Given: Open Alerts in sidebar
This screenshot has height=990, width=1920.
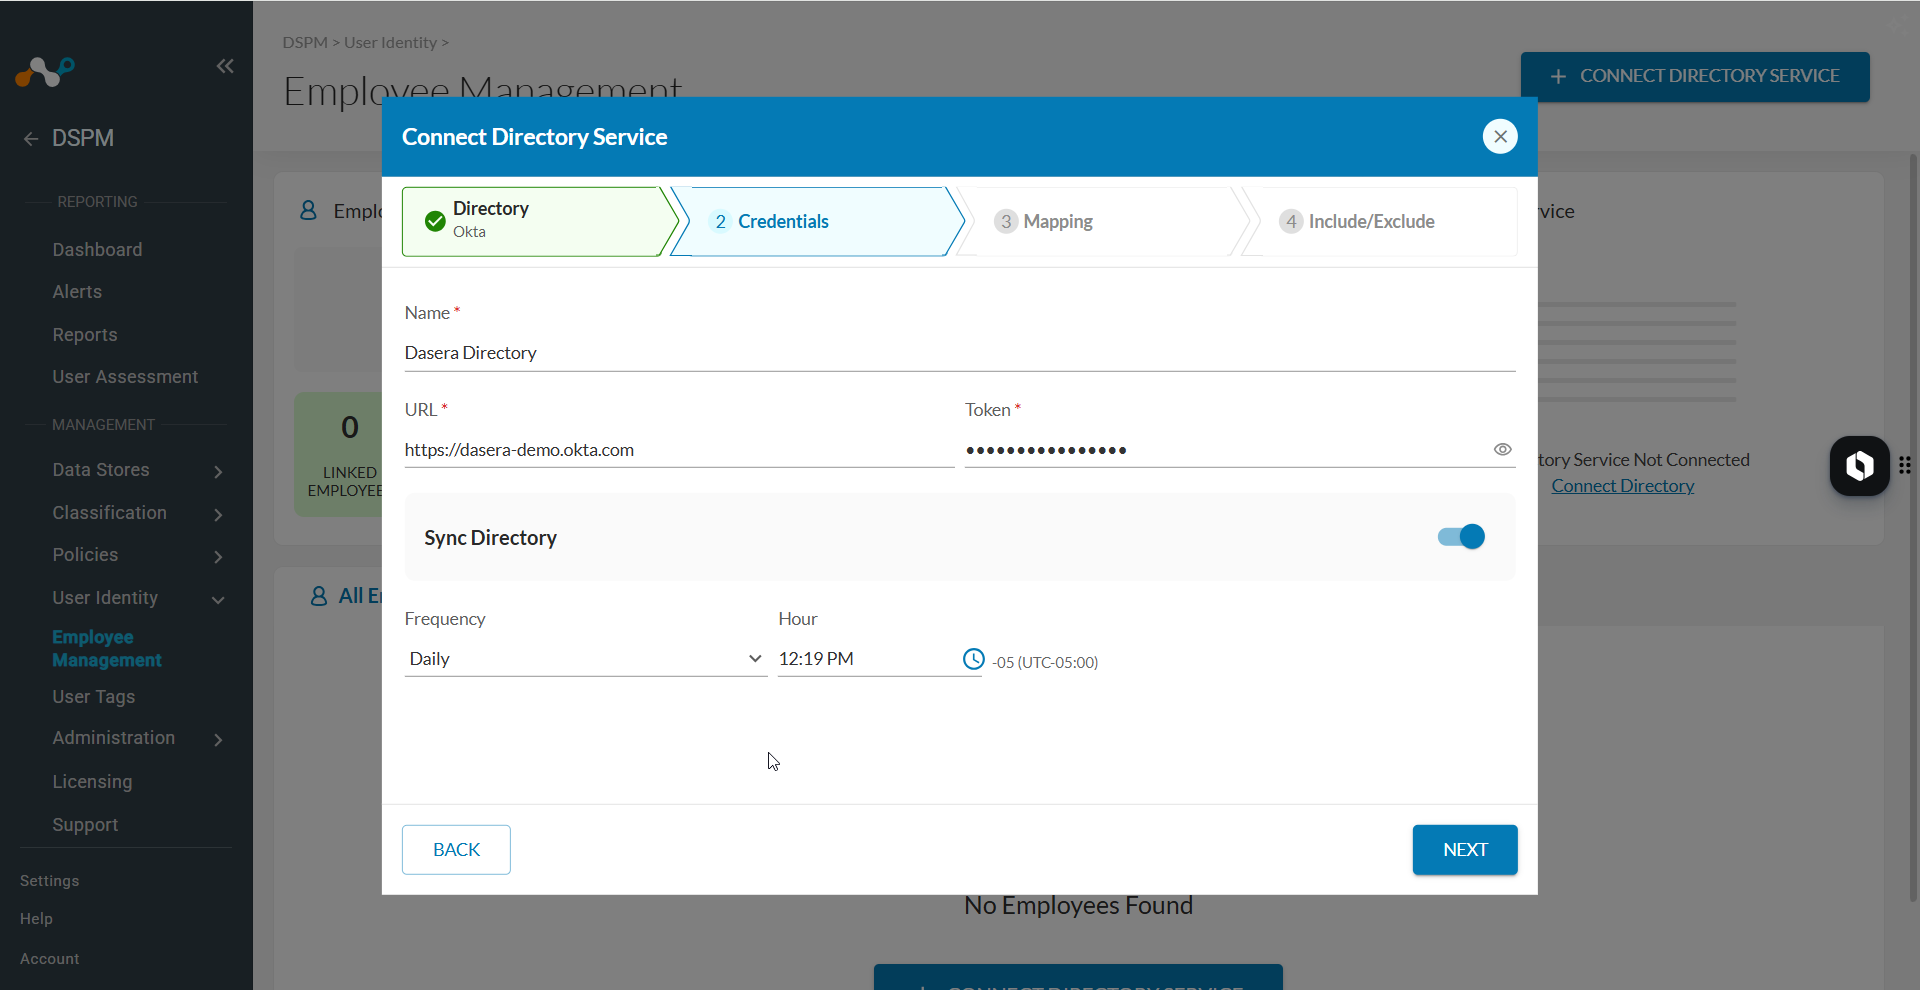Looking at the screenshot, I should coord(77,292).
